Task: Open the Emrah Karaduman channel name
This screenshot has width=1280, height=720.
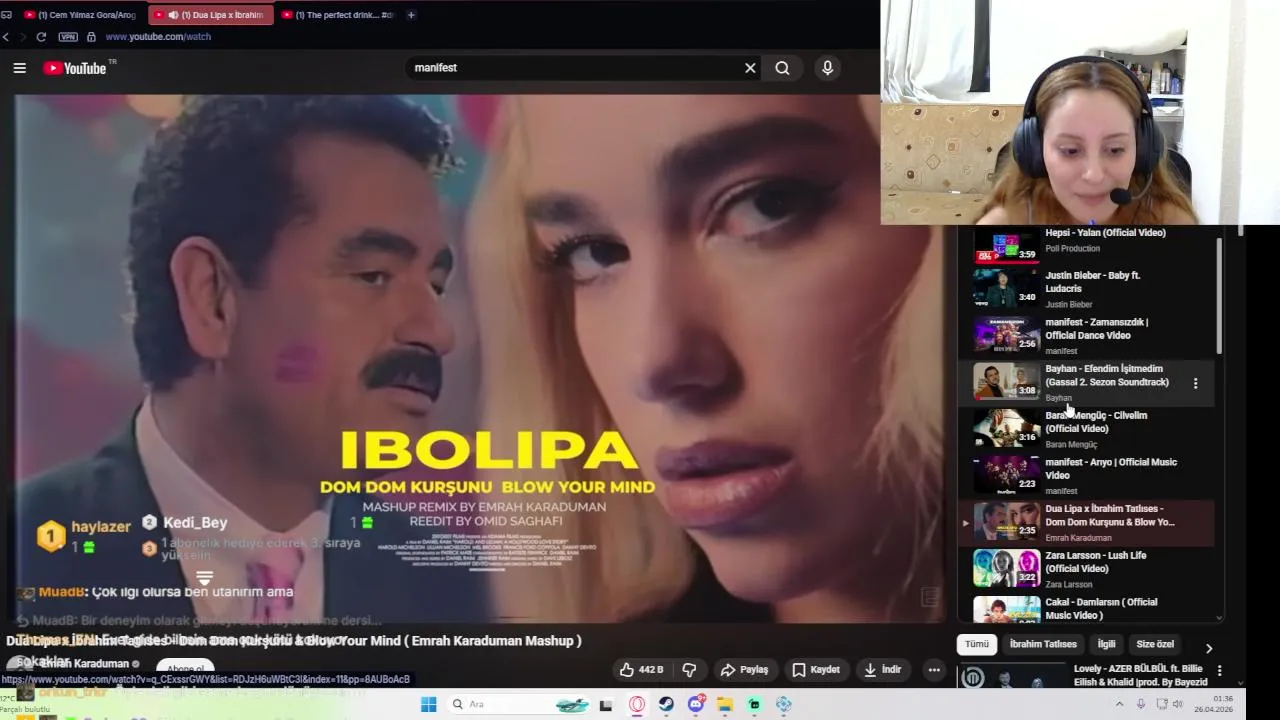Action: coord(84,663)
